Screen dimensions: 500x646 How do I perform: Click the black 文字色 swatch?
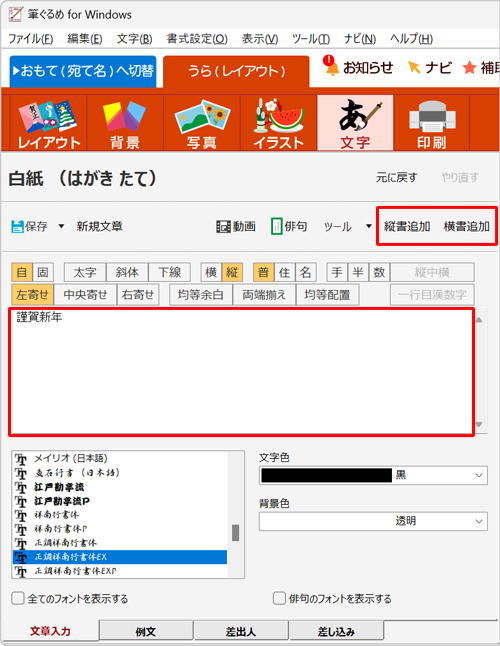[x=327, y=475]
